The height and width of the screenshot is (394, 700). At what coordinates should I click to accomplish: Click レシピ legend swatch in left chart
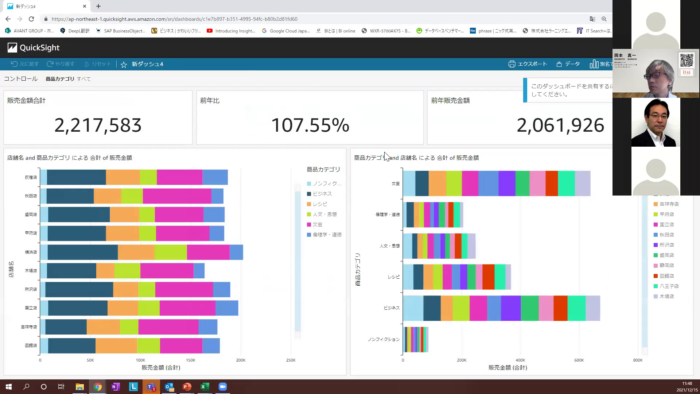[309, 204]
